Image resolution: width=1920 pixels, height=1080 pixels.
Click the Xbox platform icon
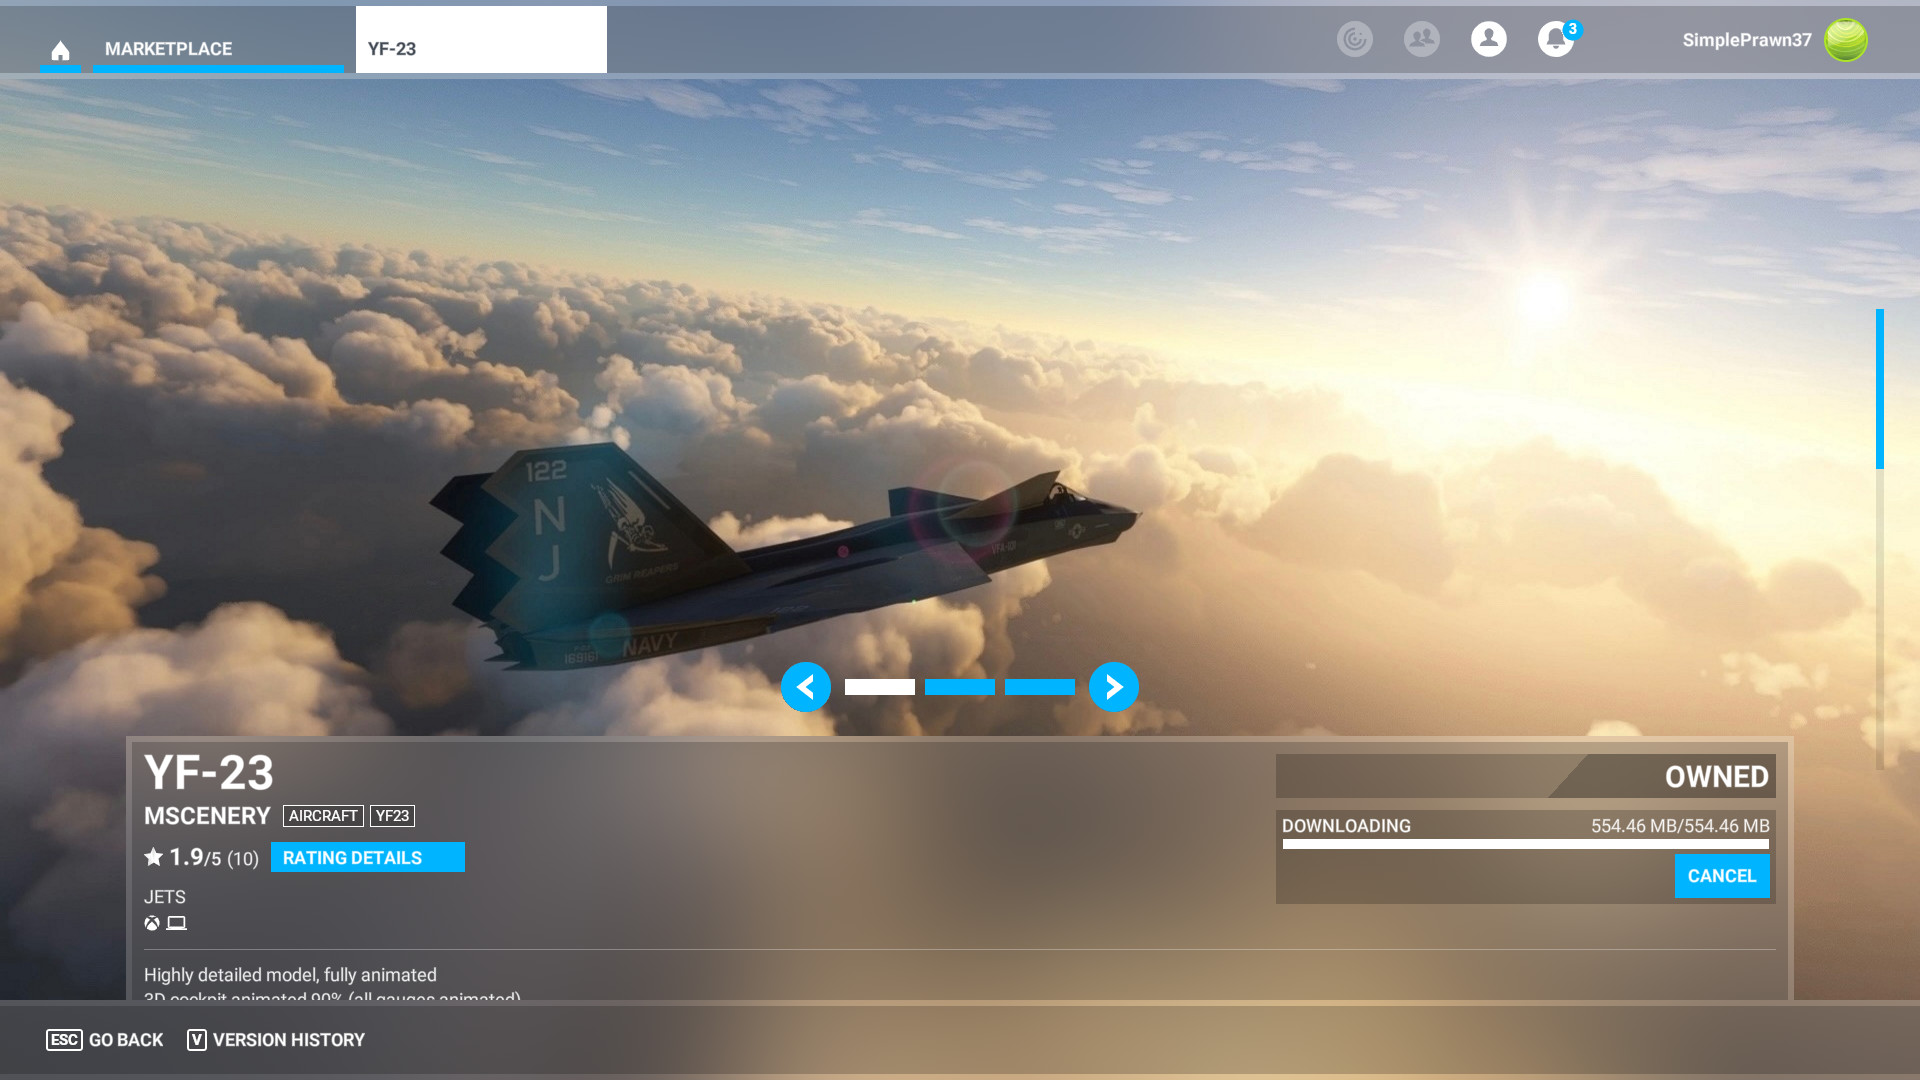(152, 923)
